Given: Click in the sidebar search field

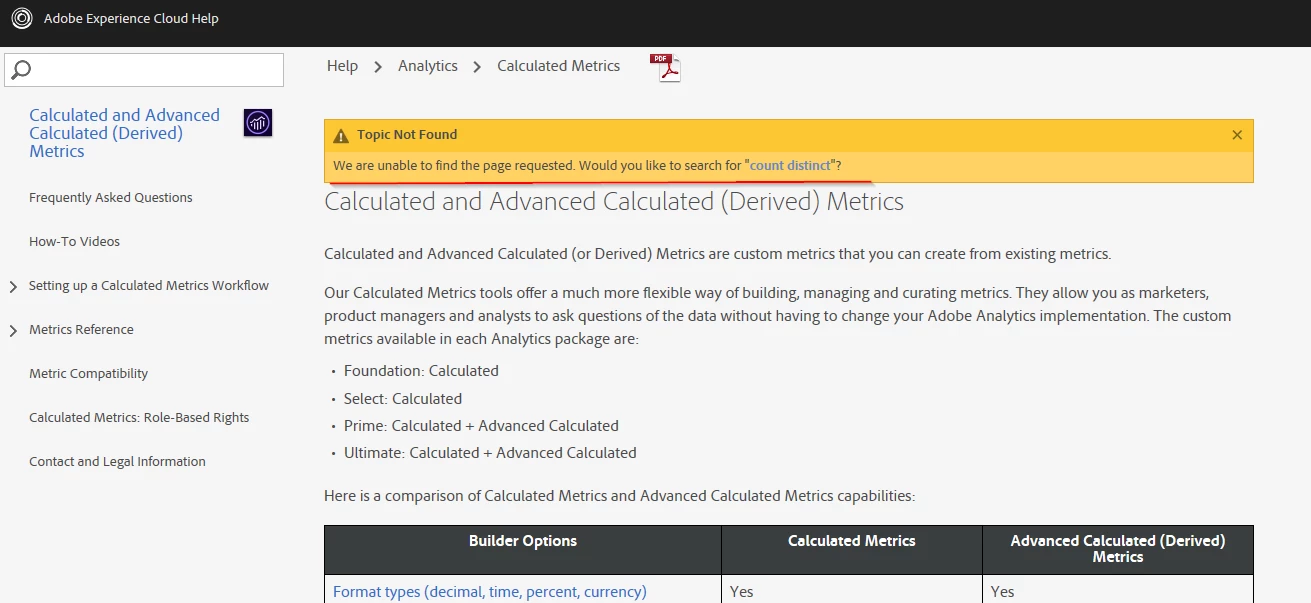Looking at the screenshot, I should click(x=144, y=70).
